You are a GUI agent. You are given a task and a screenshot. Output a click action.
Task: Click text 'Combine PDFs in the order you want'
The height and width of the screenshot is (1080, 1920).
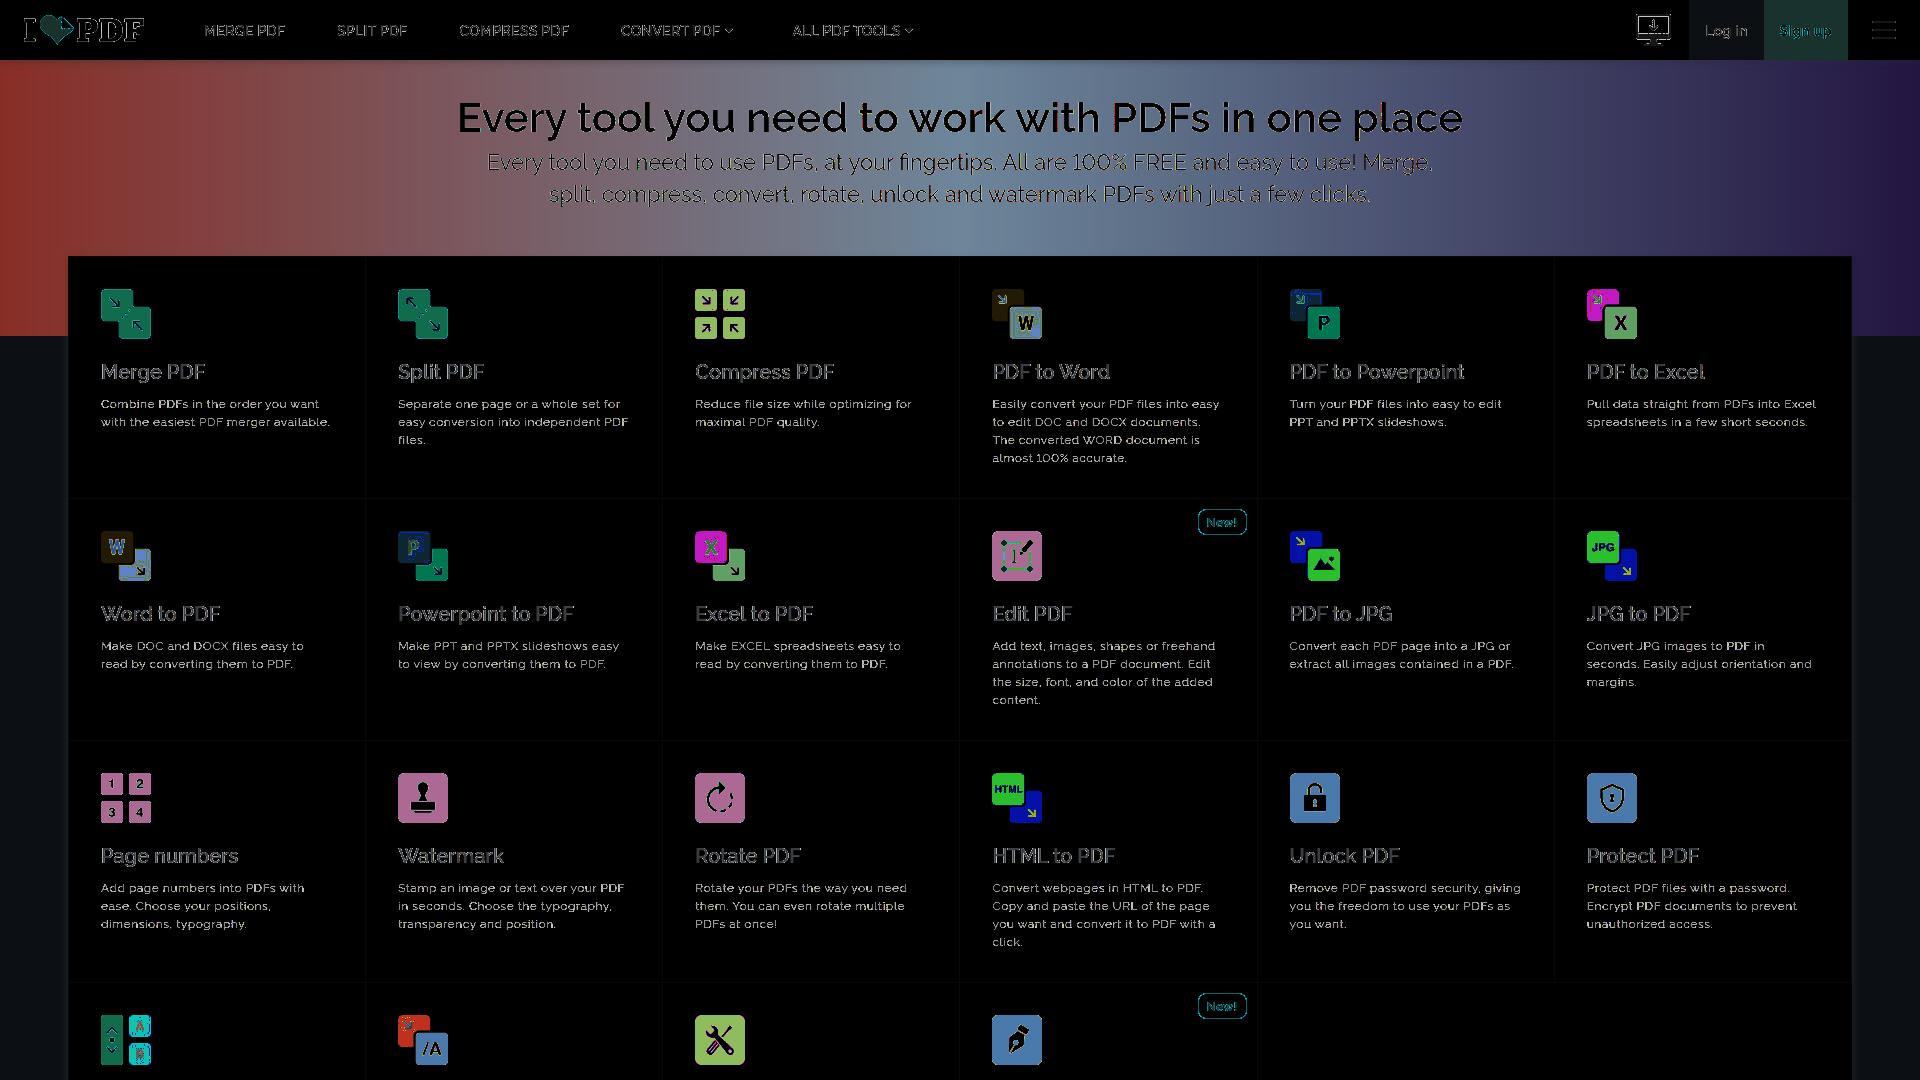[x=210, y=404]
